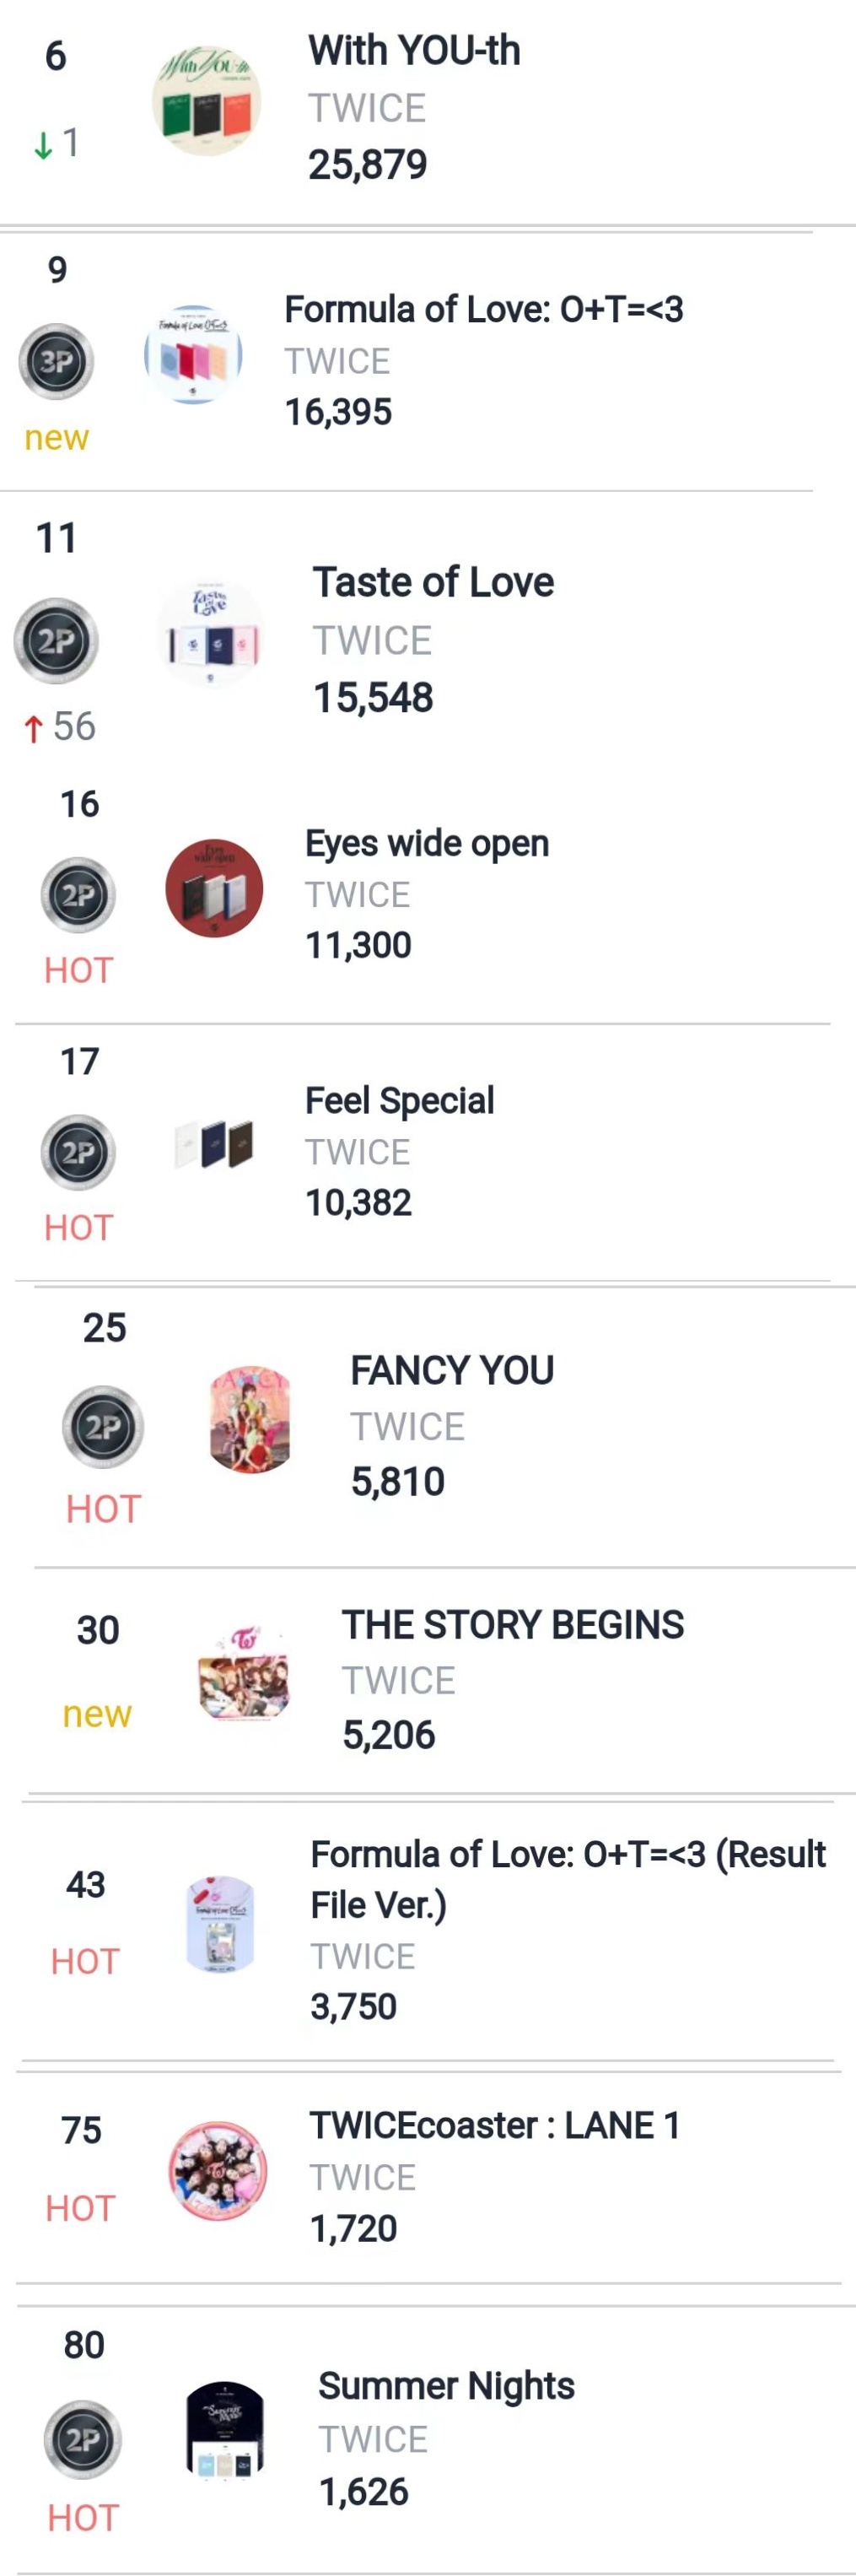Screen dimensions: 856x2576
Task: Select the Feel Special album cover image
Action: point(214,1144)
